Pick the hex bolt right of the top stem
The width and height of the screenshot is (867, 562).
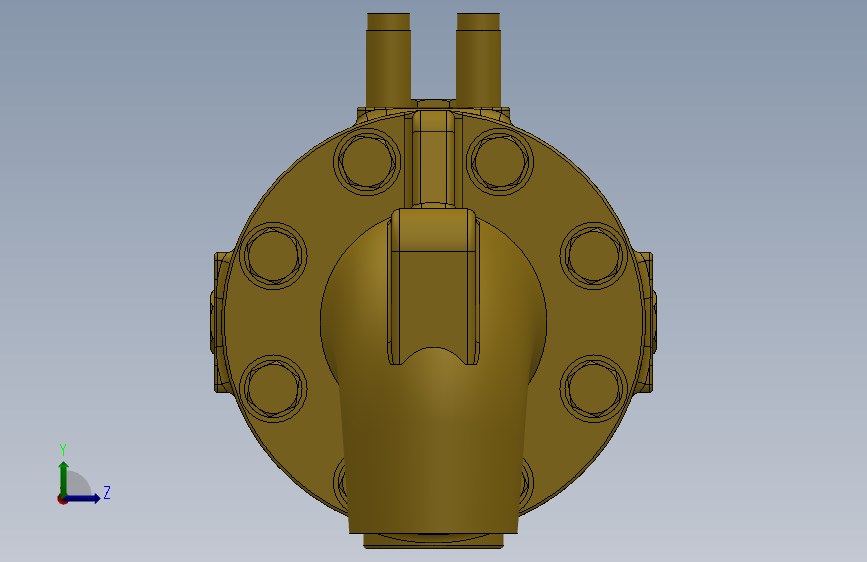click(x=500, y=162)
